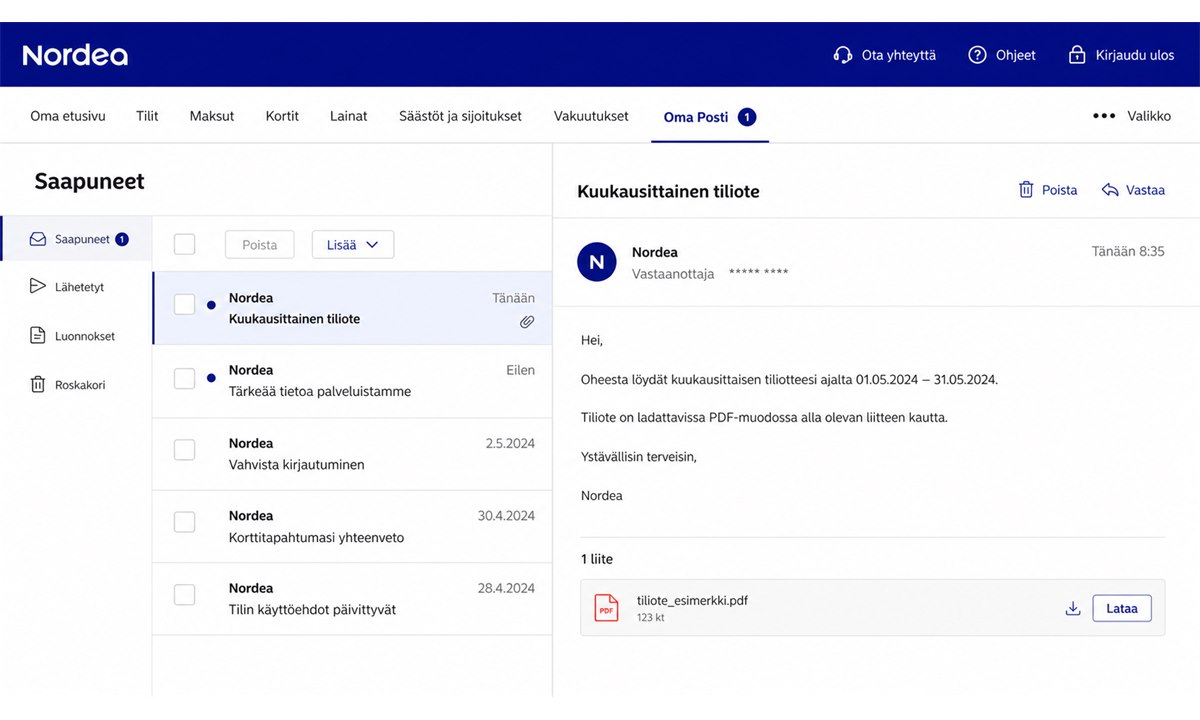Viewport: 1200px width, 720px height.
Task: Open the Luonnokset folder
Action: coord(76,336)
